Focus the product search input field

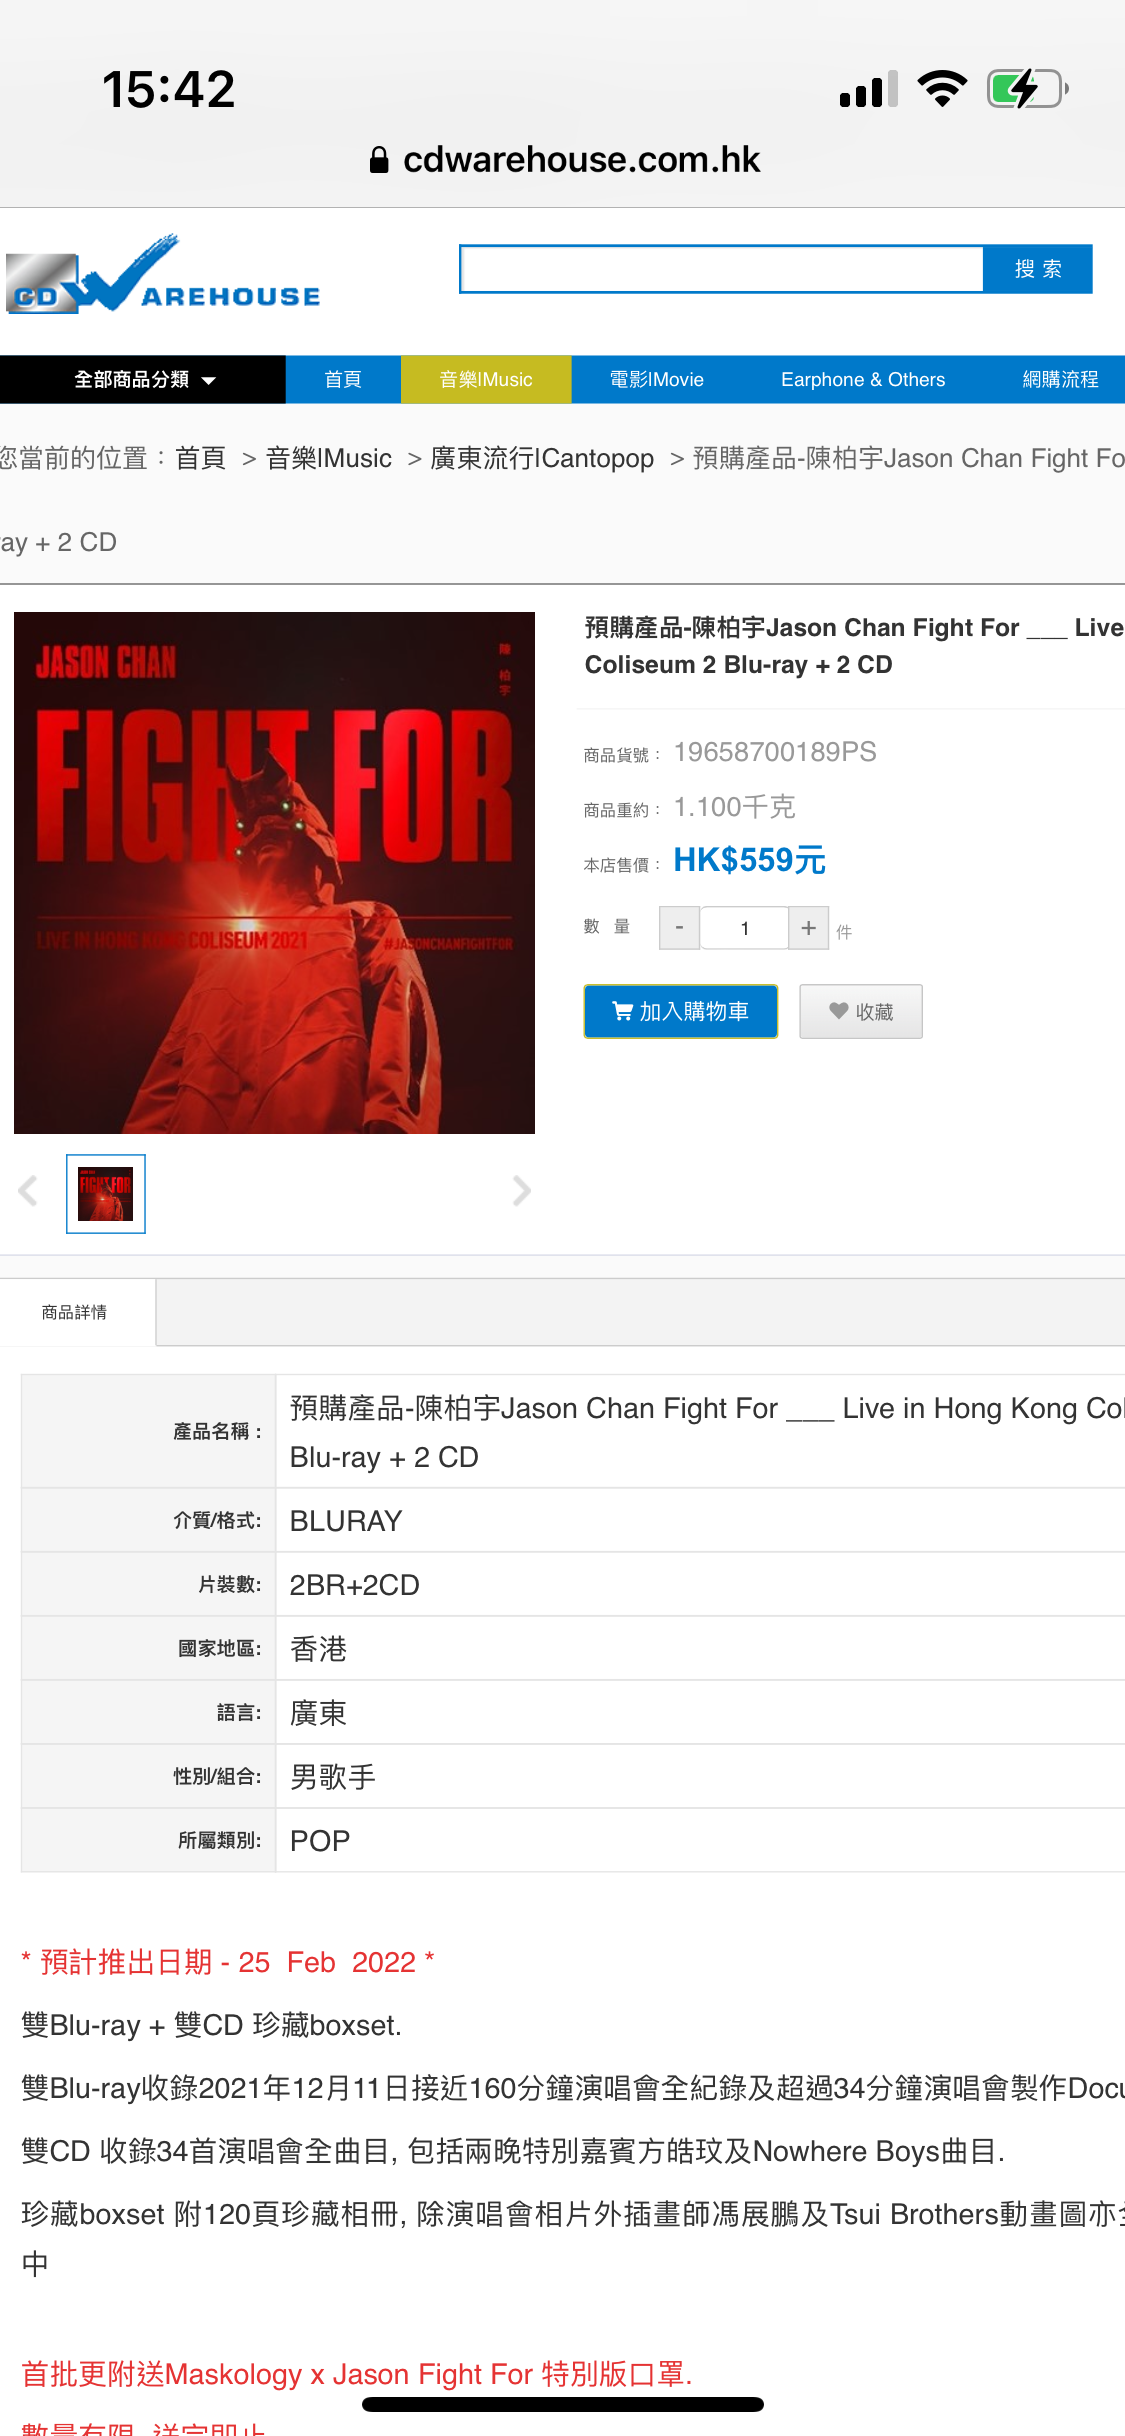click(722, 269)
